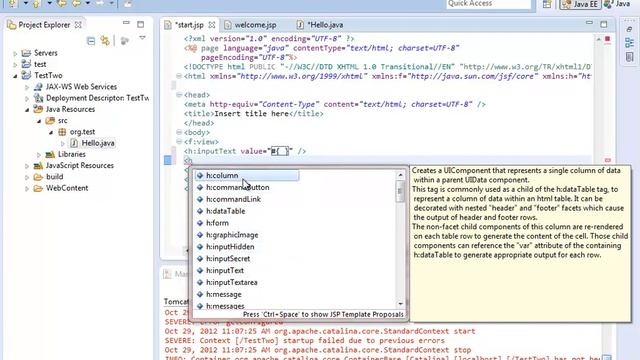Click the Quick Access search field
Screen dimensions: 640x360
[488, 4]
